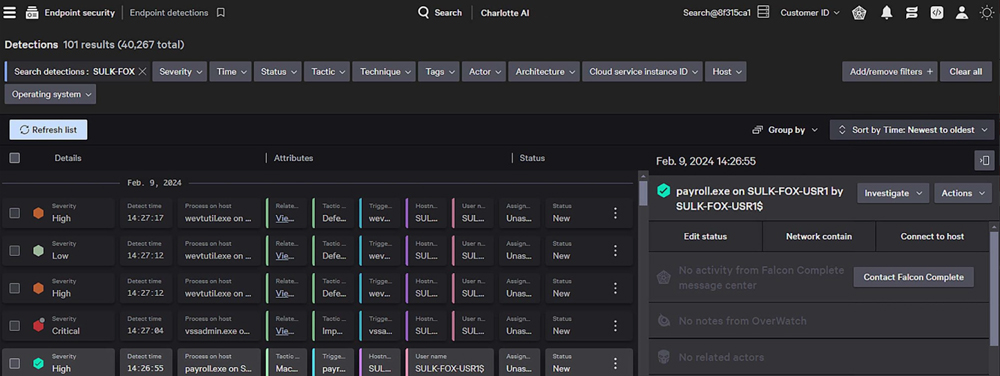Select the payroll.exe detection checkbox

coord(15,363)
